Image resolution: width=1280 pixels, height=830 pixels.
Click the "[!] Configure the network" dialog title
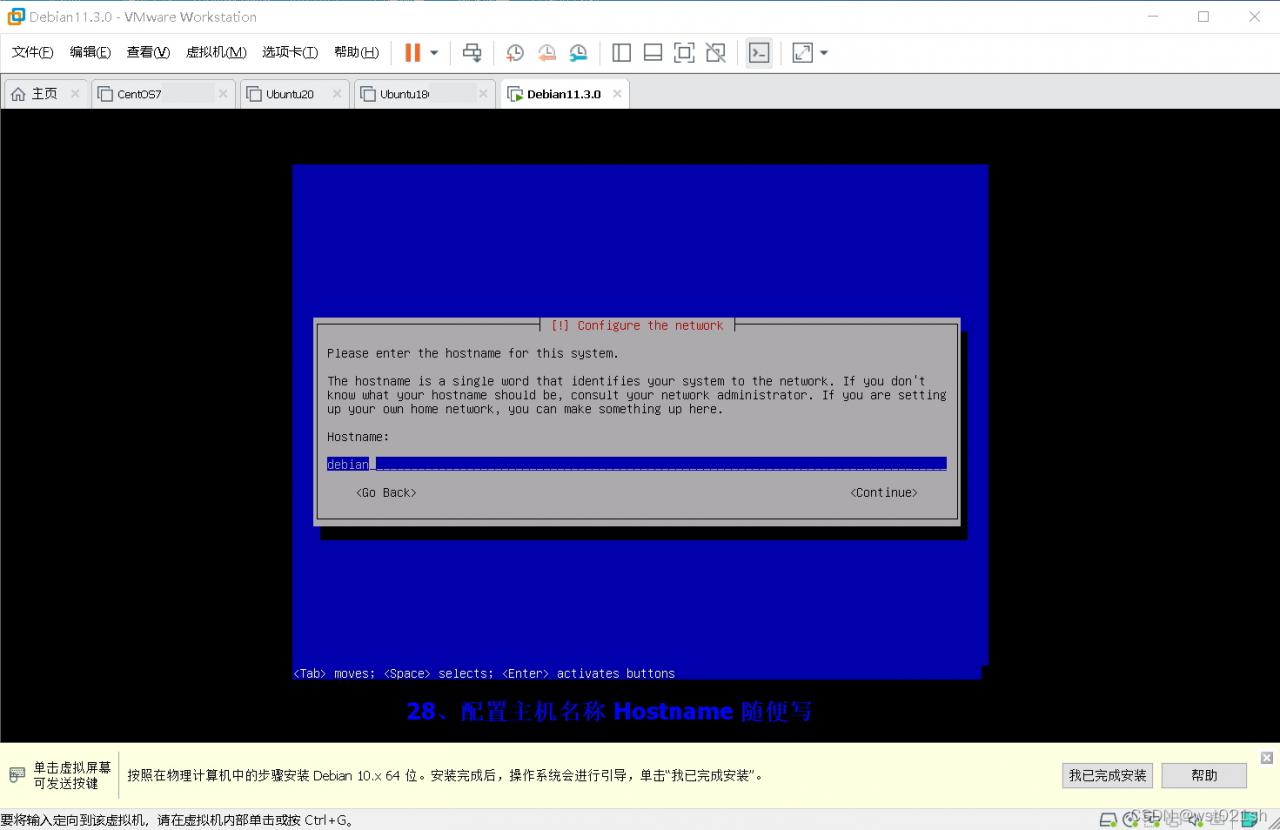637,326
